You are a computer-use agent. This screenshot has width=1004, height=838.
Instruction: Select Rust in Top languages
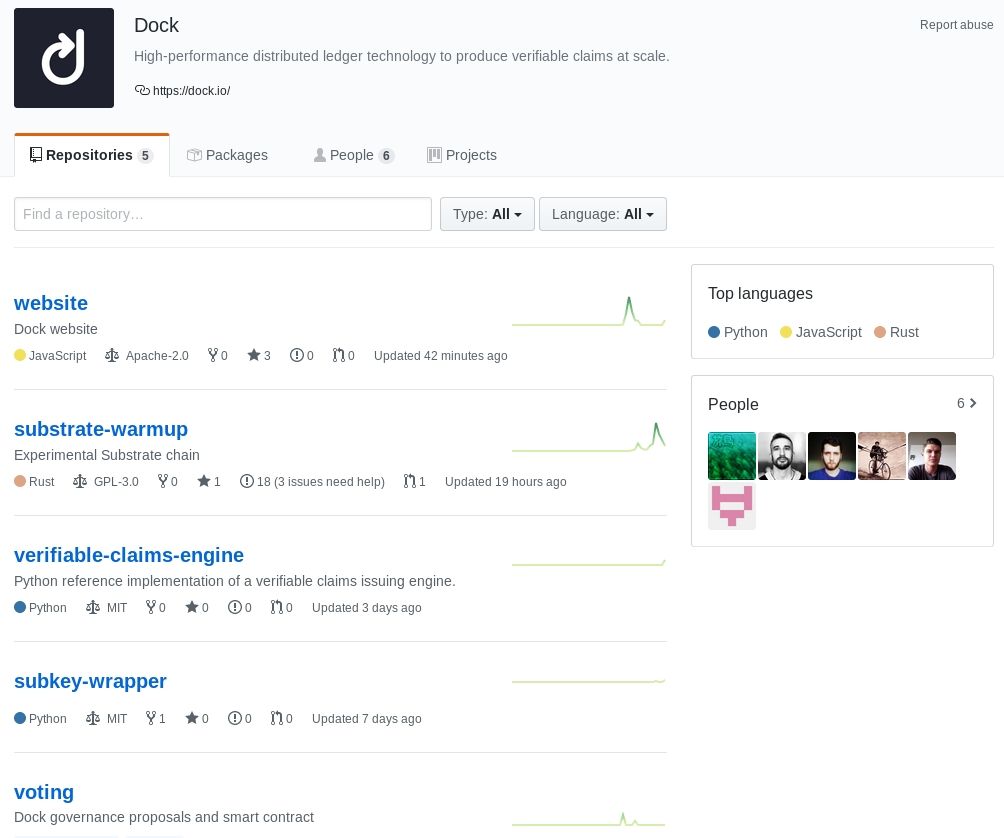tap(896, 332)
